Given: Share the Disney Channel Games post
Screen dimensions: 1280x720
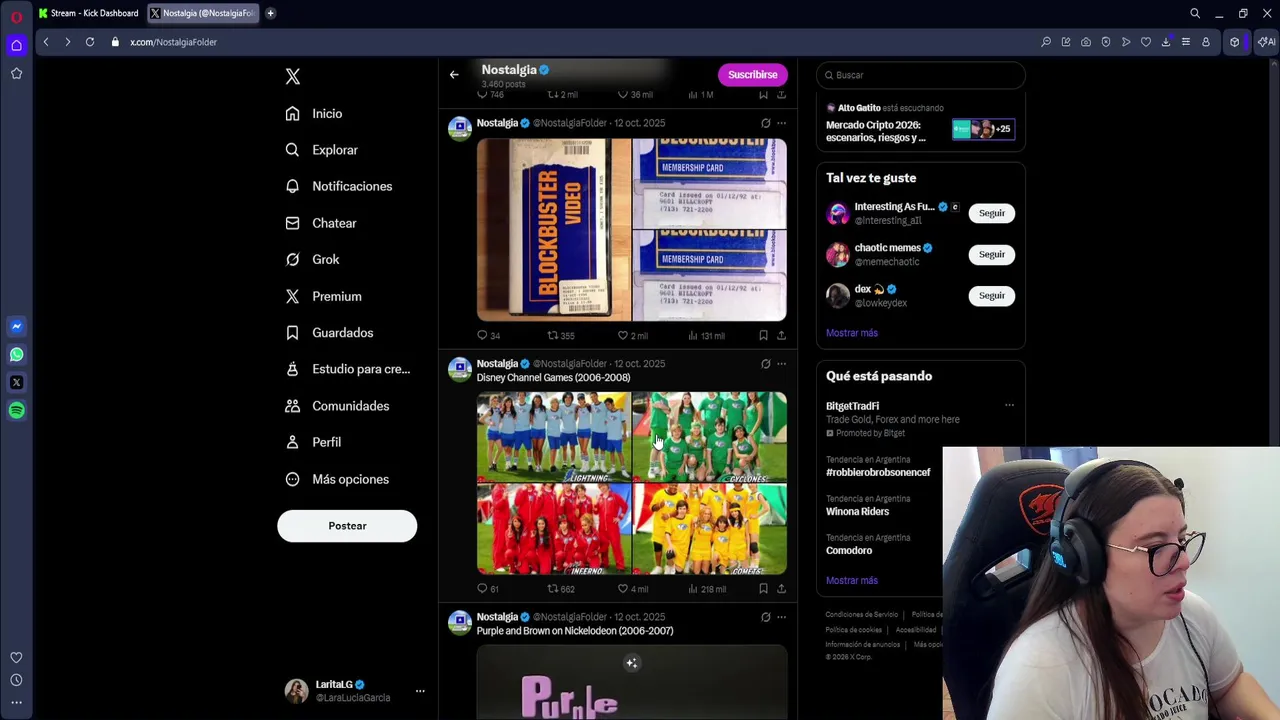Looking at the screenshot, I should click(x=781, y=589).
